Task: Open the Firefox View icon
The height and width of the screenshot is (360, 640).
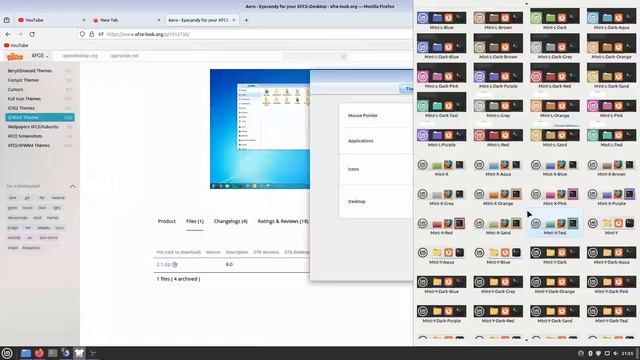Action: (7, 20)
